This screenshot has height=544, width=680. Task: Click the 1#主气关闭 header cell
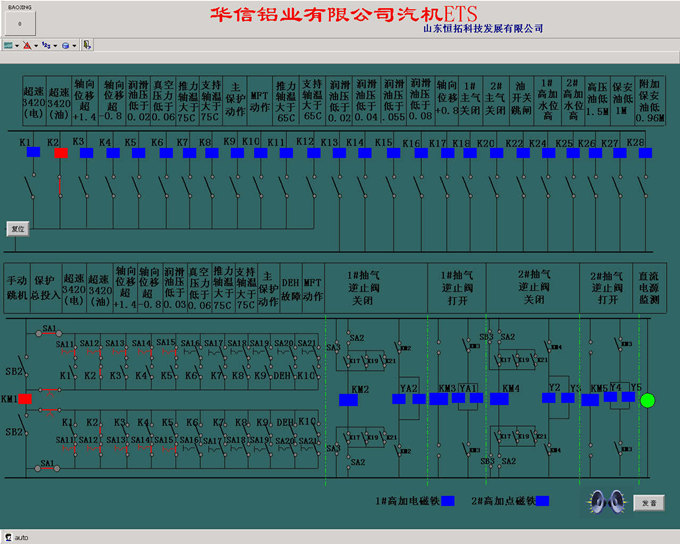[x=471, y=101]
